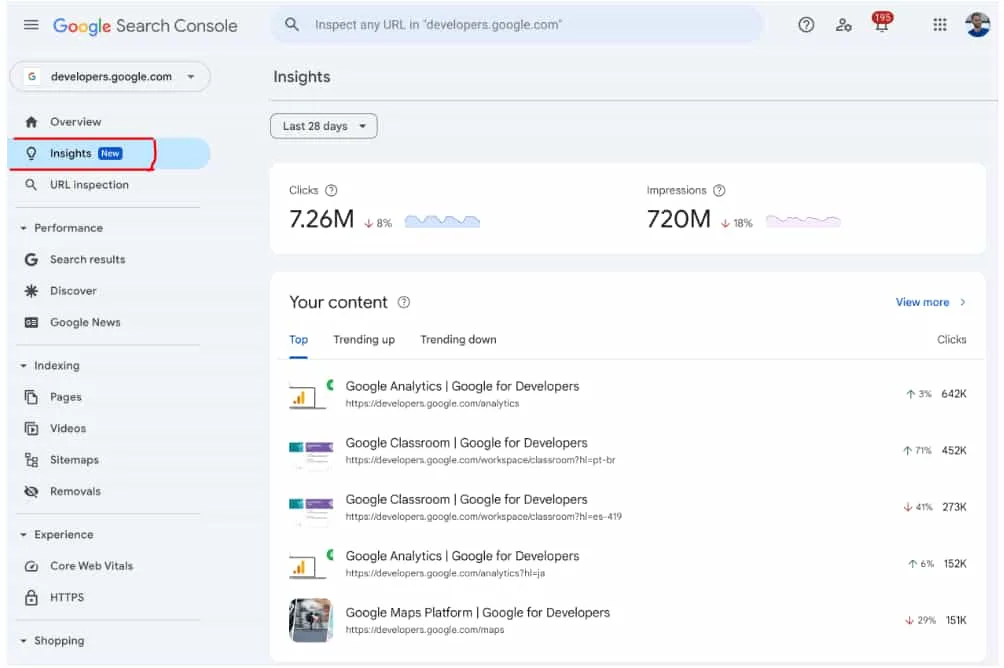Switch to the Trending up tab

(x=364, y=340)
